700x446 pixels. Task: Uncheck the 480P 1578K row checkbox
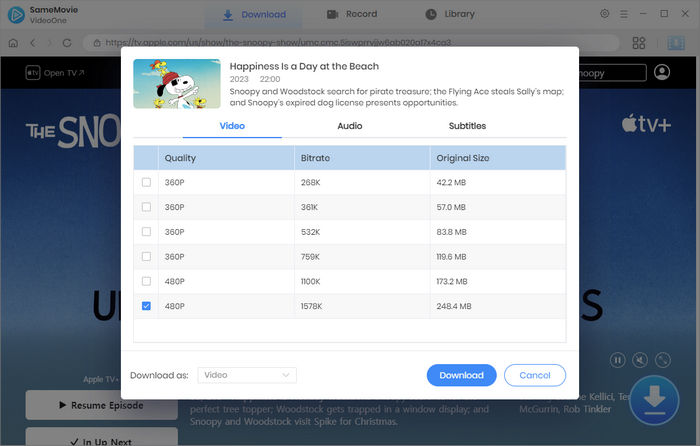click(146, 306)
